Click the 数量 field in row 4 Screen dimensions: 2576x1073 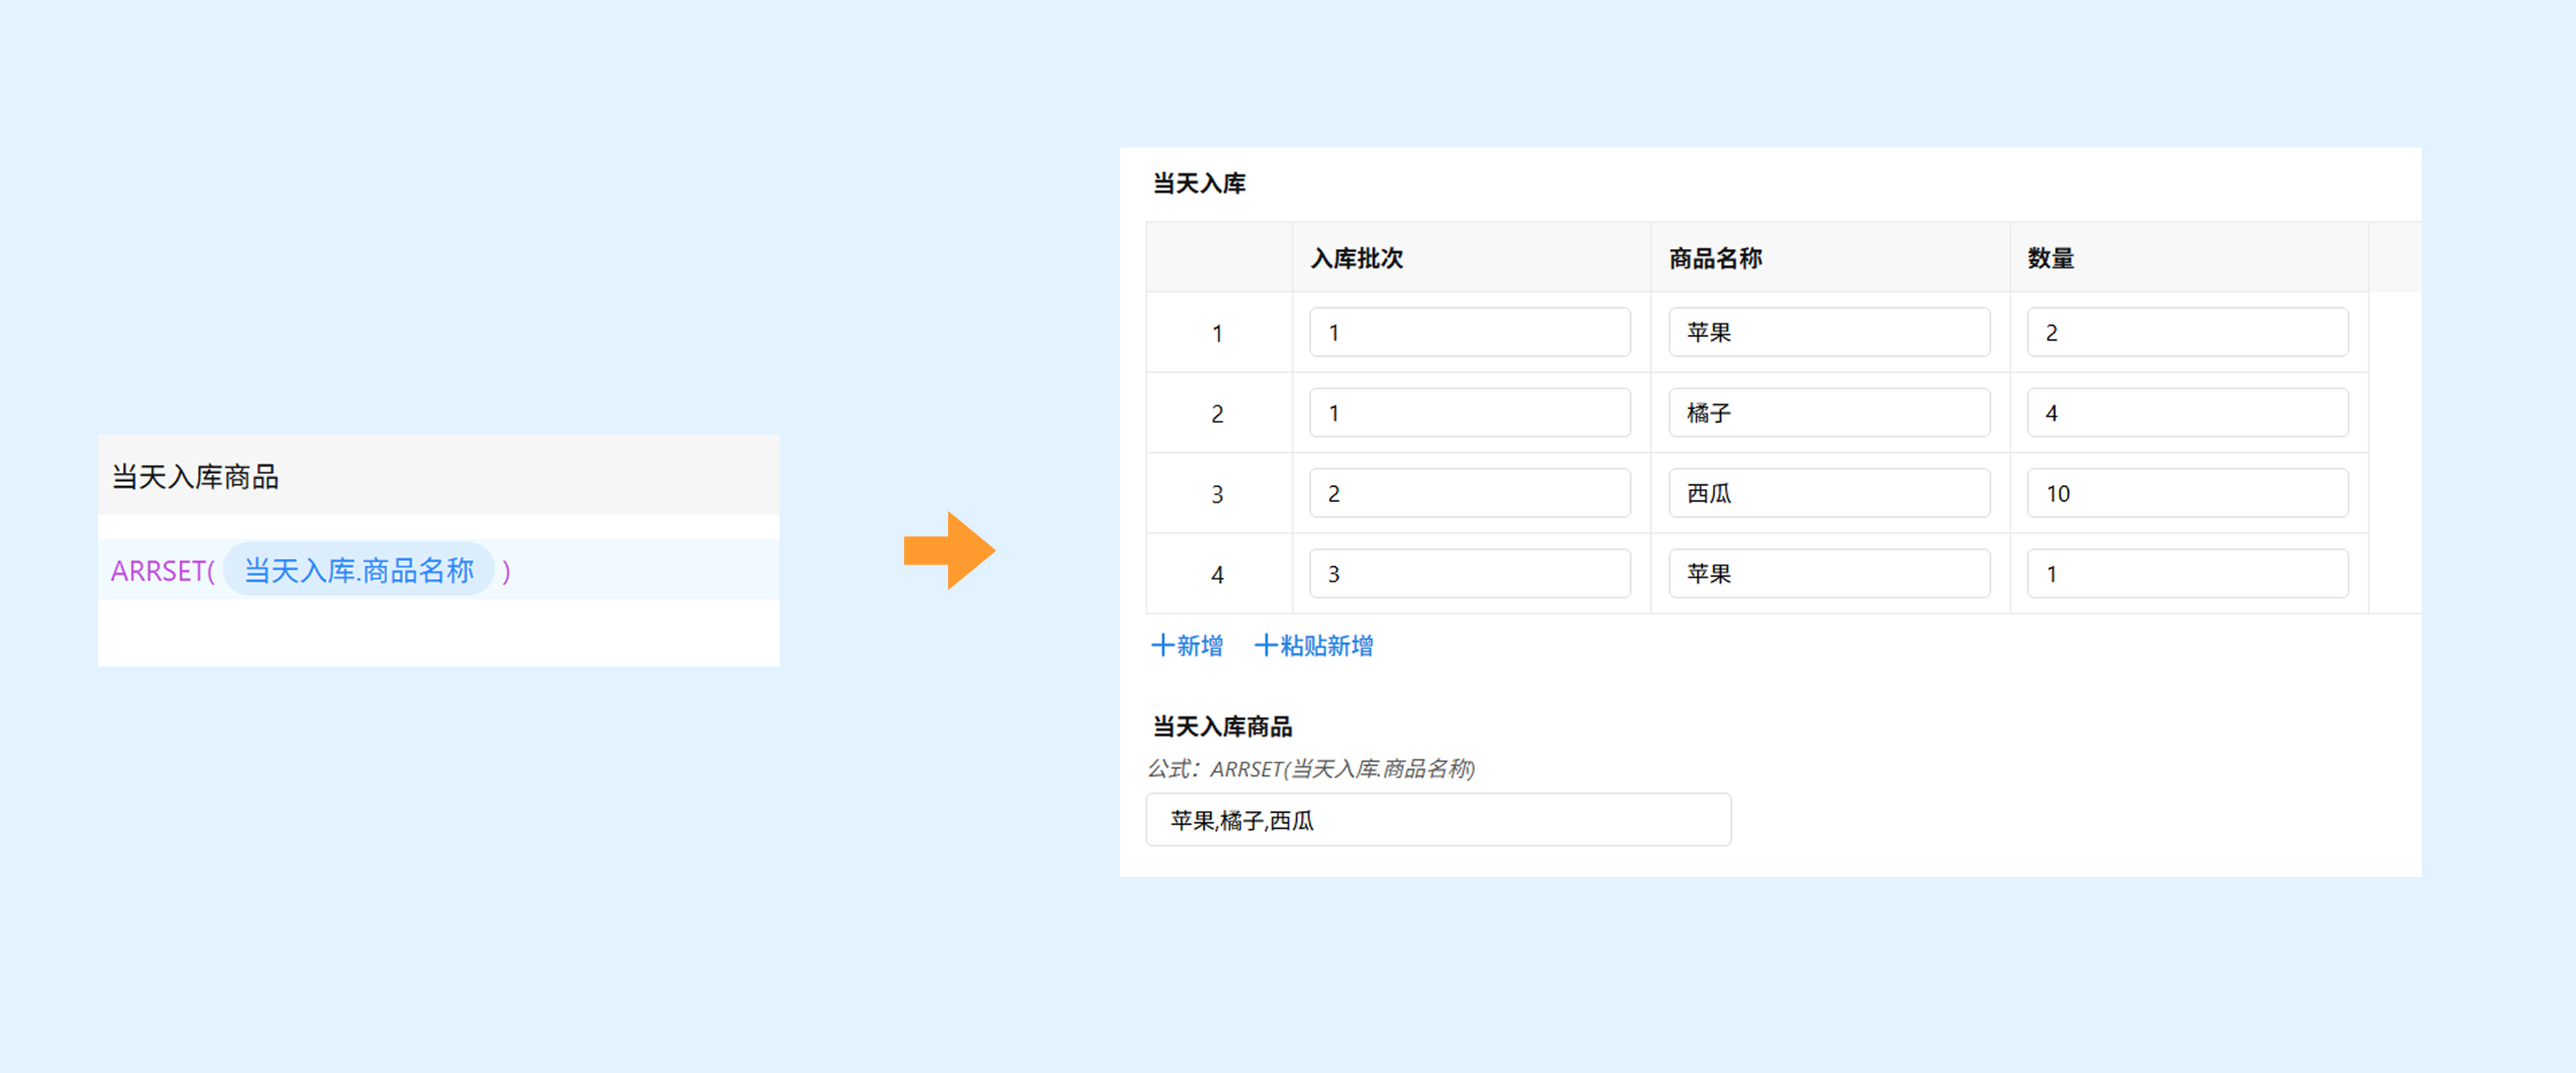tap(2187, 574)
